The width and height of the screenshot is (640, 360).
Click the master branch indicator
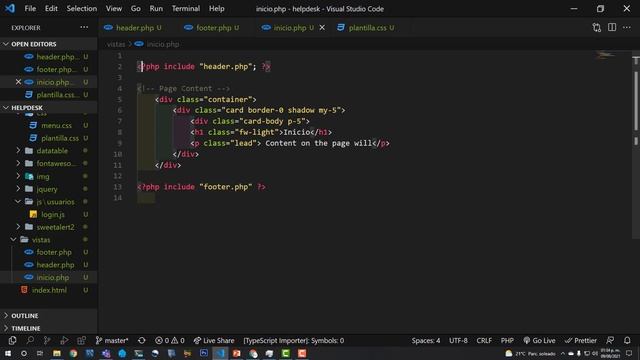[112, 340]
